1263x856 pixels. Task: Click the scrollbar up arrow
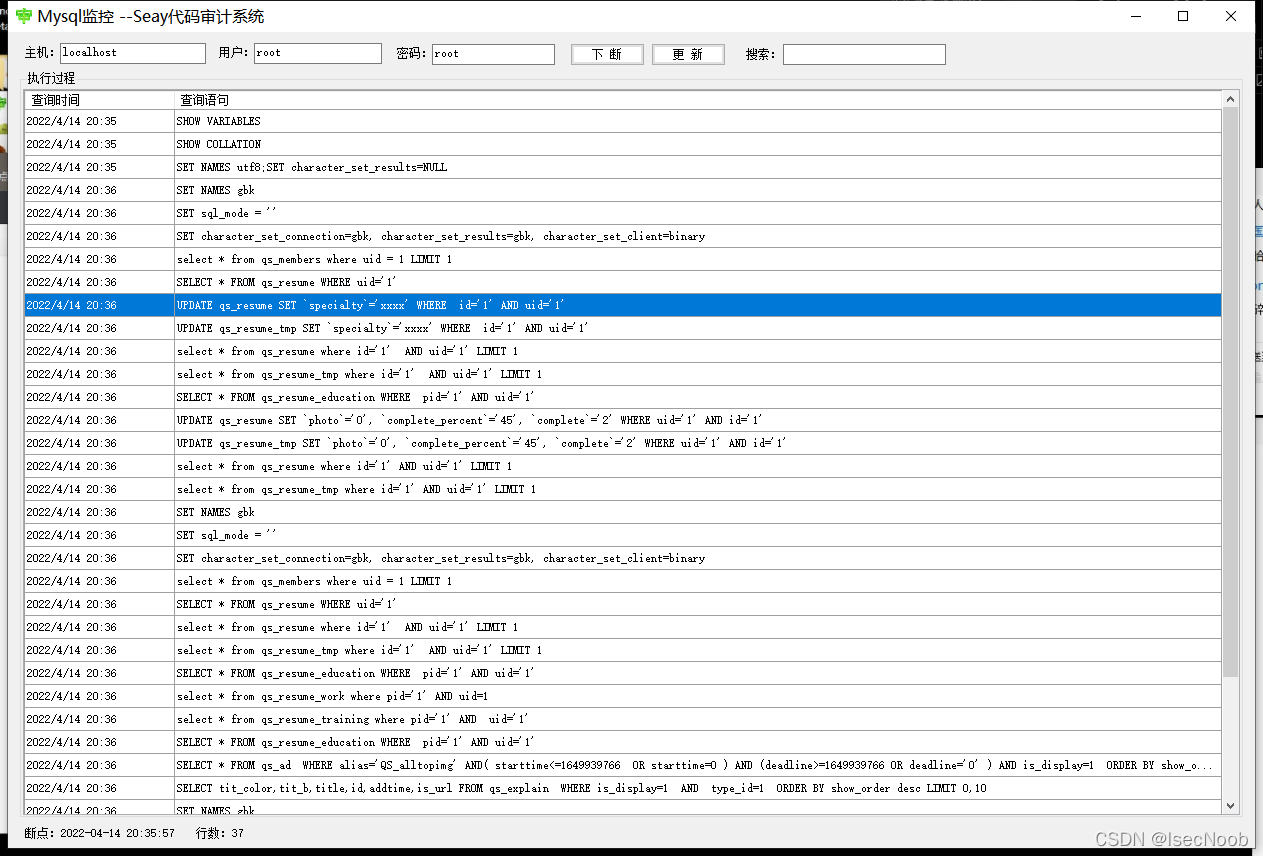click(x=1230, y=97)
